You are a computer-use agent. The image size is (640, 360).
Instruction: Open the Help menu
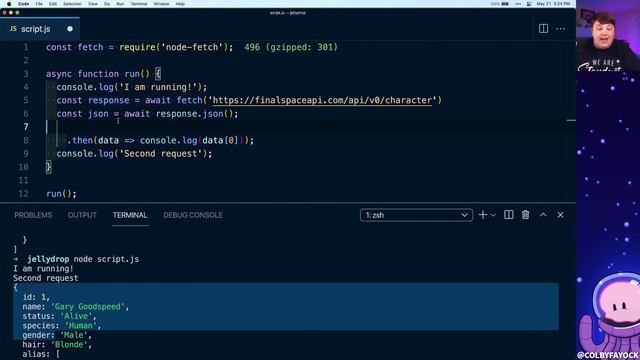[x=180, y=4]
